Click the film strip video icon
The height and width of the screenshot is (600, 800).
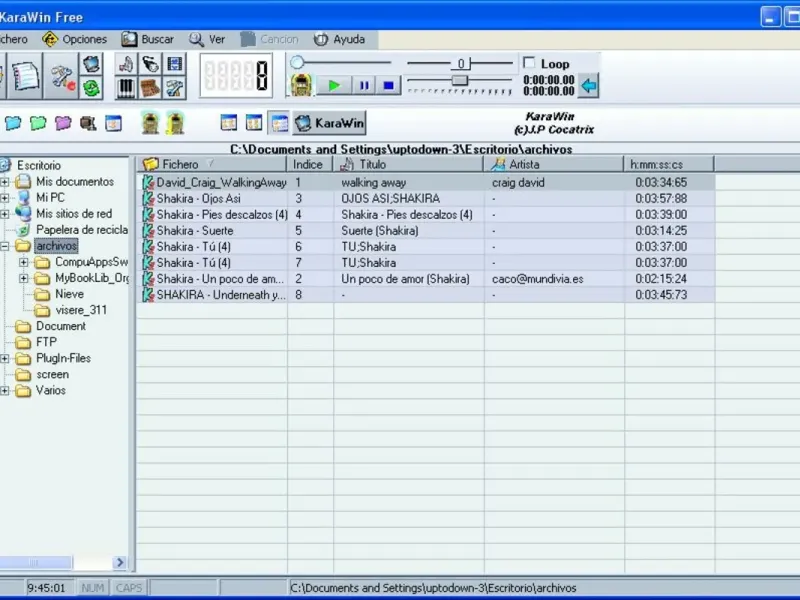(174, 64)
